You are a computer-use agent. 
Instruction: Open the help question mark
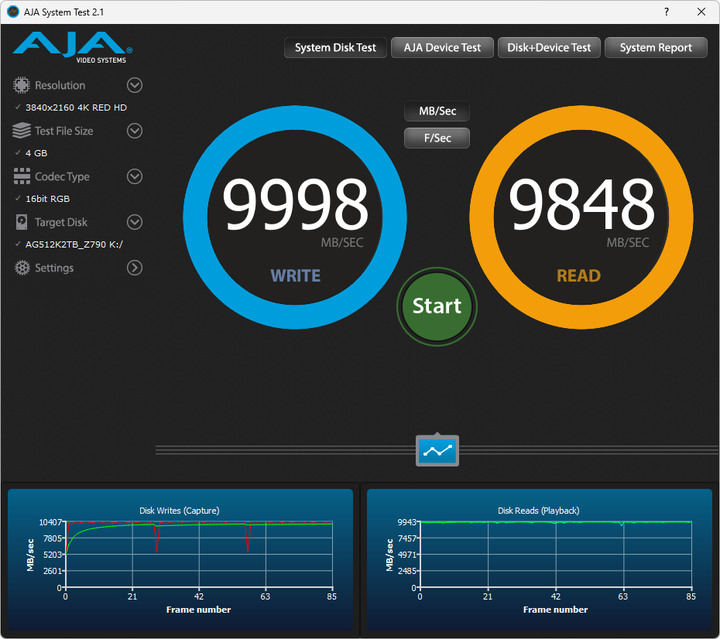pos(666,12)
